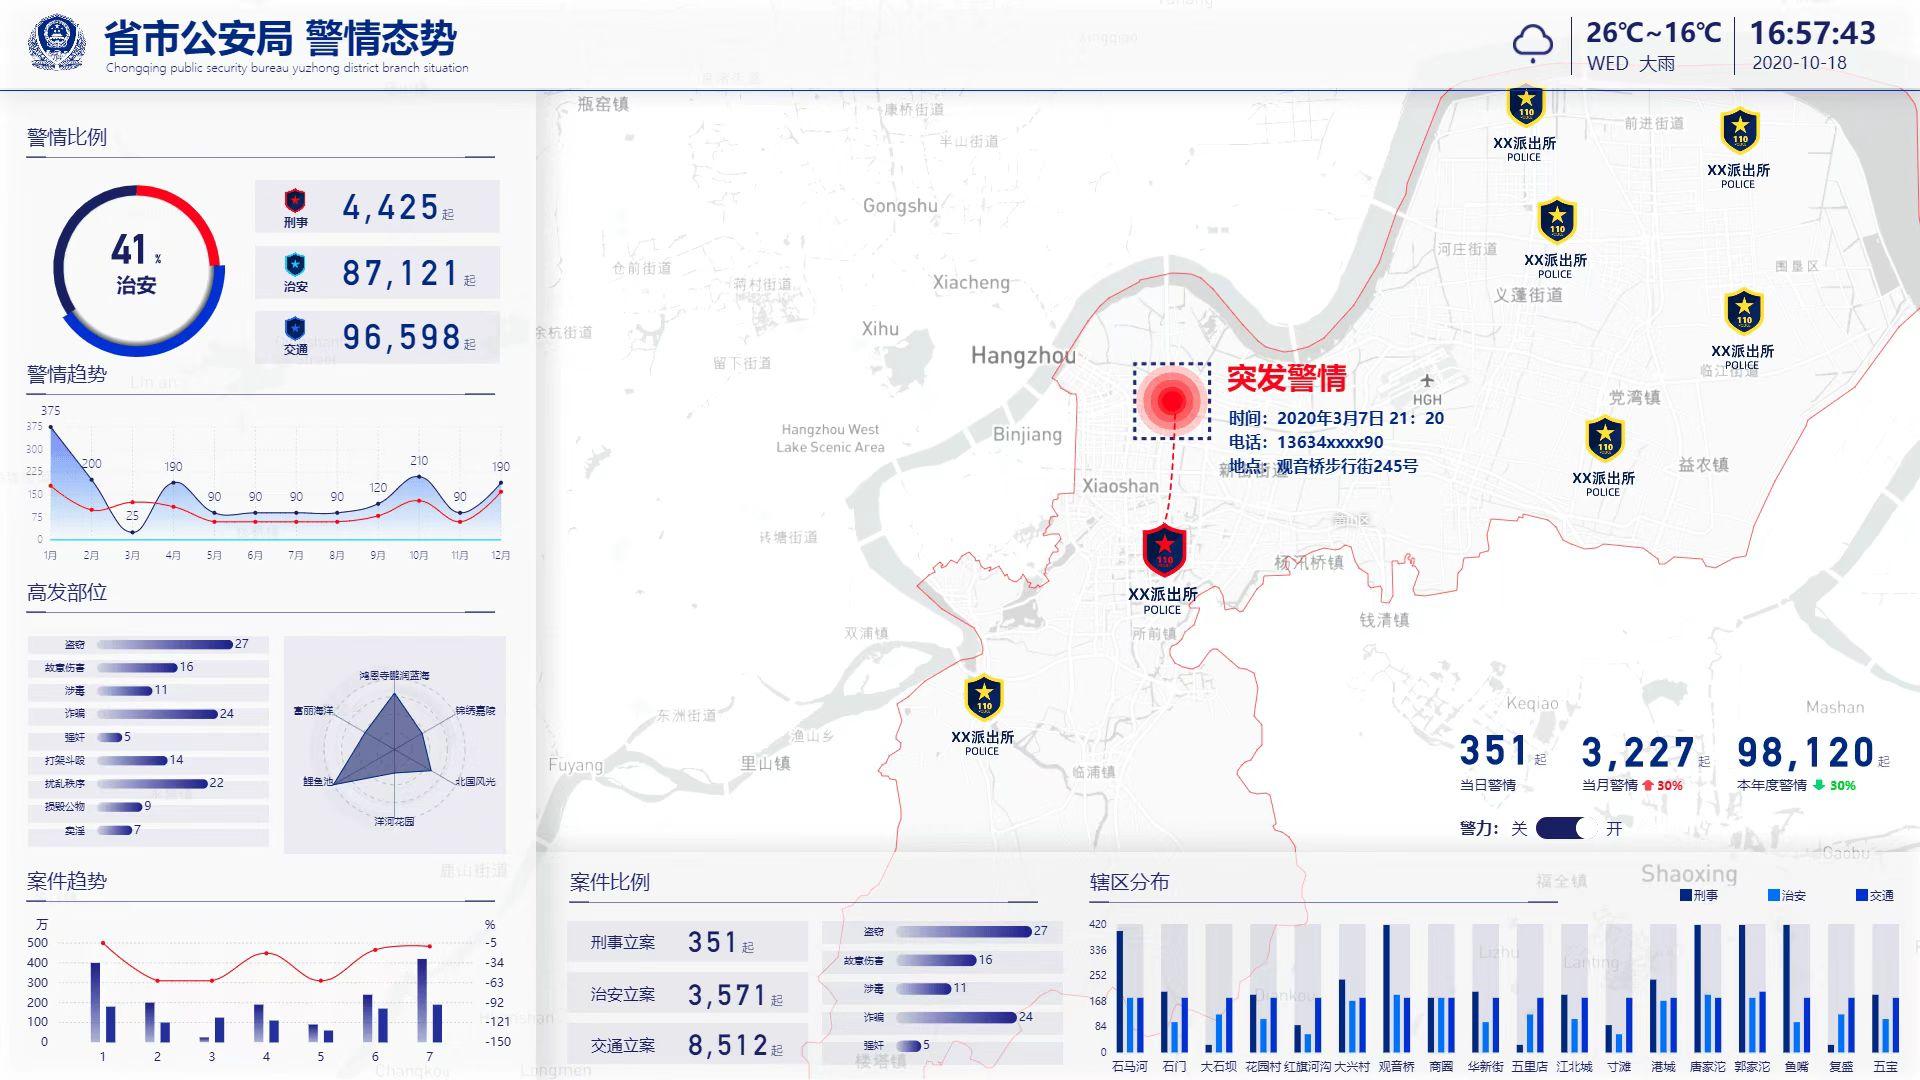Select police station marker near Fuyang

coord(984,697)
